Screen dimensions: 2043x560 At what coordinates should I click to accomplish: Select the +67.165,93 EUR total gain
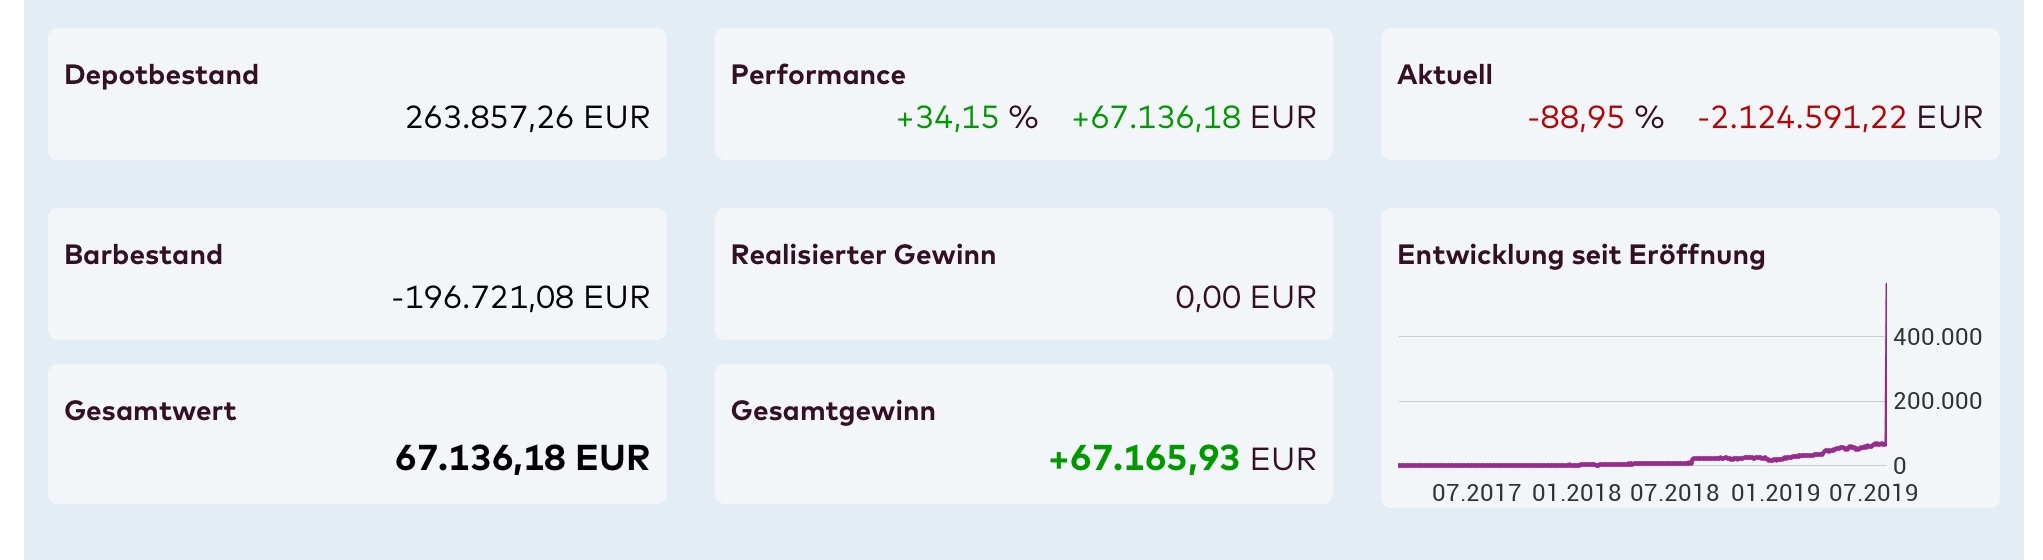tap(1181, 459)
